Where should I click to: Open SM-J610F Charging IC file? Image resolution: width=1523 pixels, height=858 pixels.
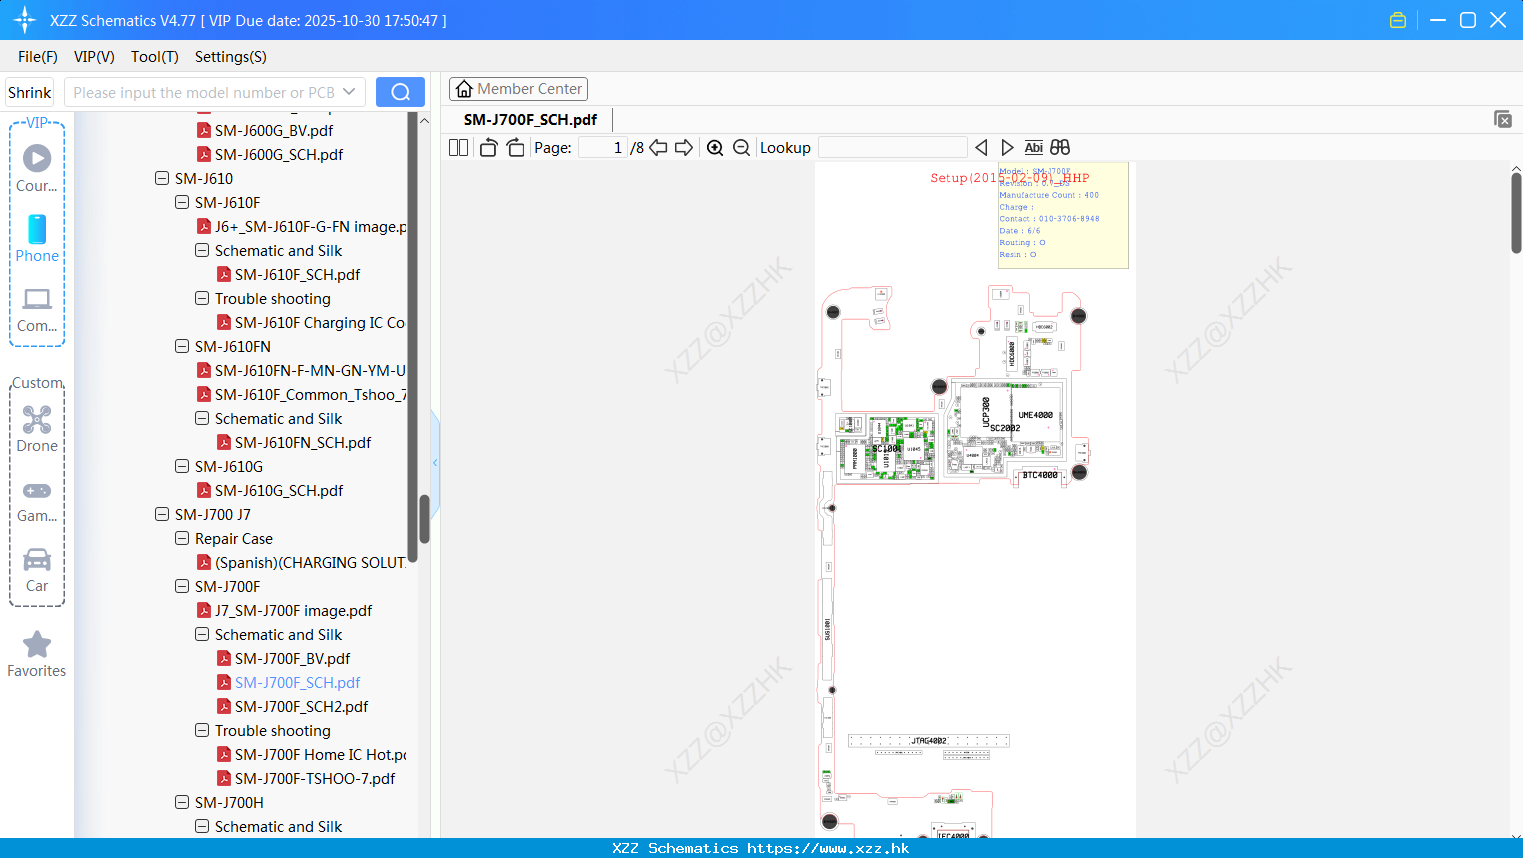[x=320, y=323]
